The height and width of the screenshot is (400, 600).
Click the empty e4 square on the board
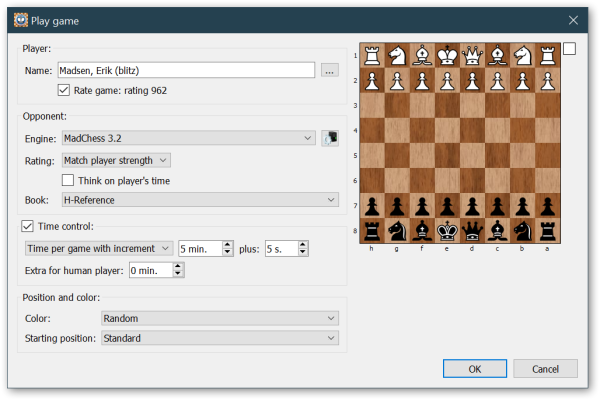(x=447, y=131)
